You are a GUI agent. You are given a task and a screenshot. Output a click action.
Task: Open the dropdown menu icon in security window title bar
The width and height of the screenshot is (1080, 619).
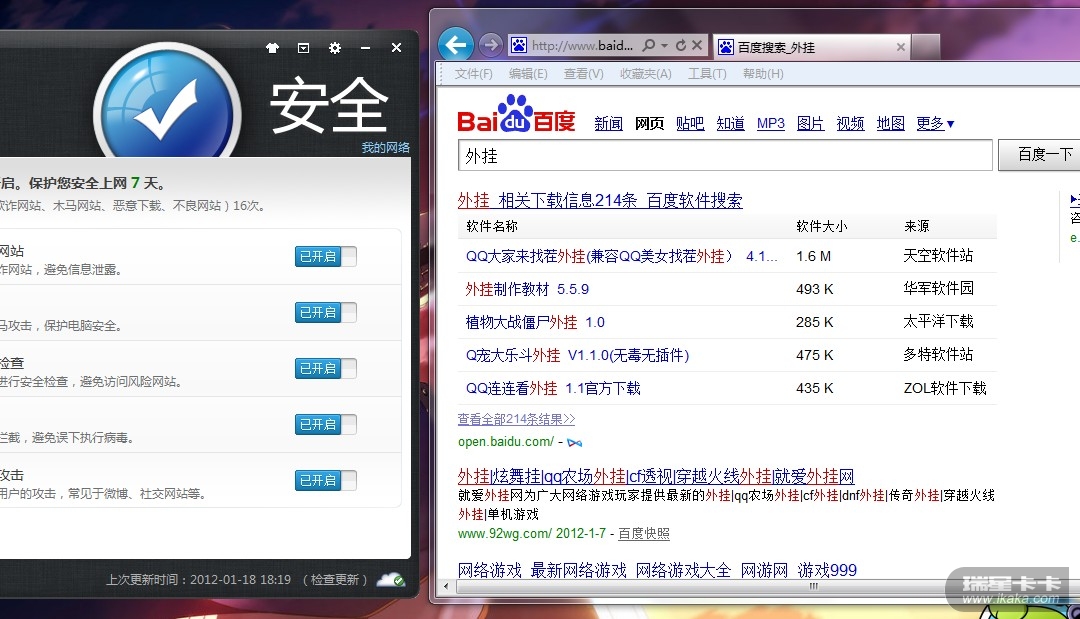[303, 48]
